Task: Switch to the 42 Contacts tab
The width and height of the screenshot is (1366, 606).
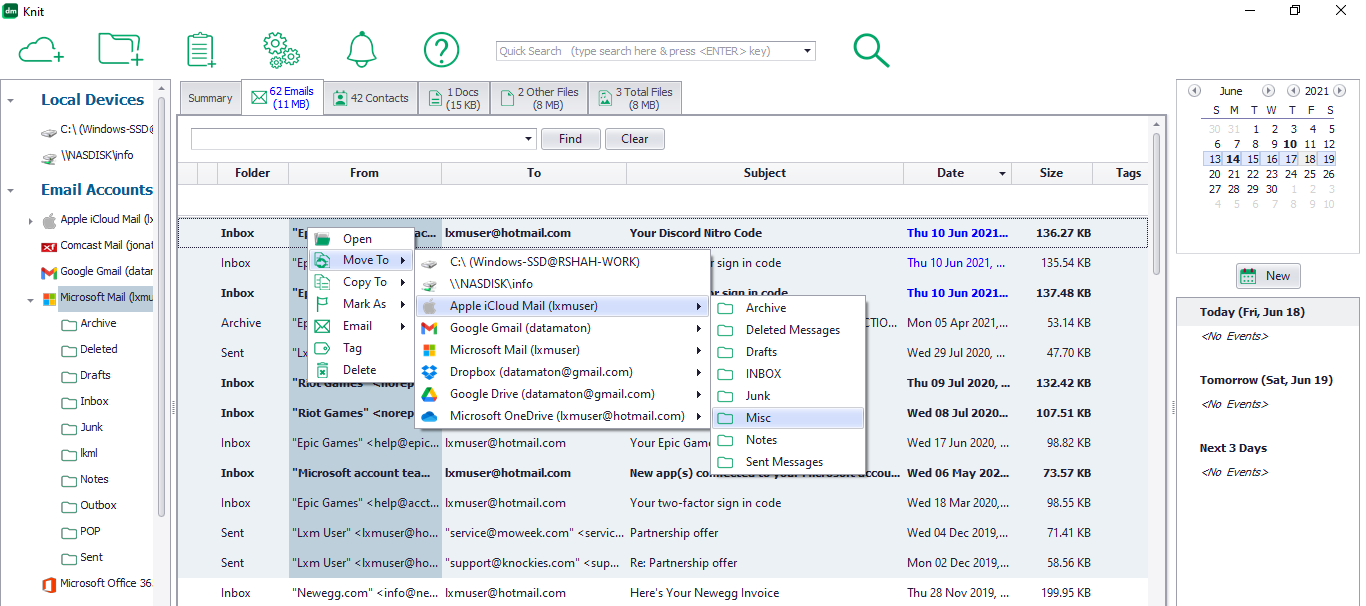Action: pyautogui.click(x=371, y=98)
